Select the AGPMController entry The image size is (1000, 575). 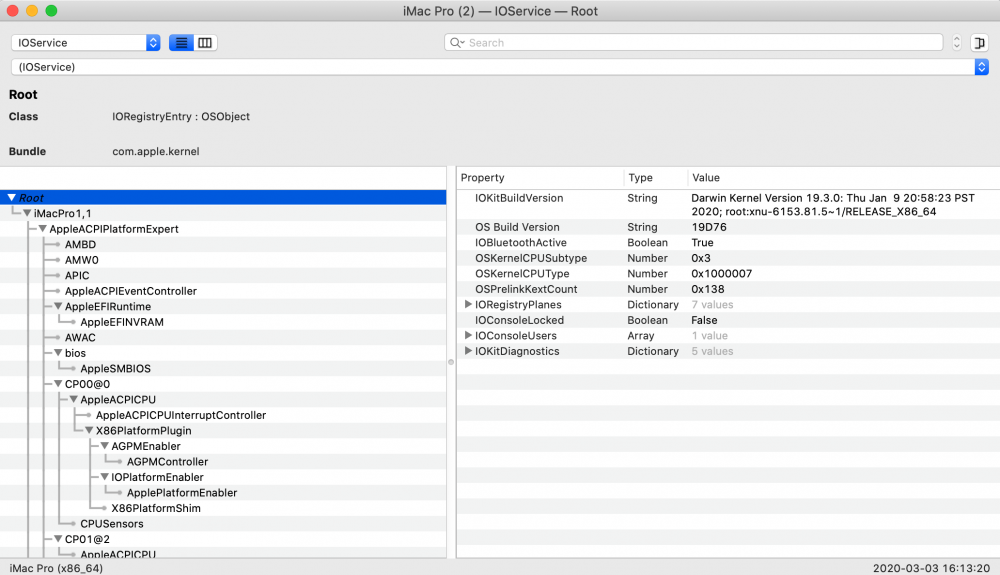[x=167, y=462]
